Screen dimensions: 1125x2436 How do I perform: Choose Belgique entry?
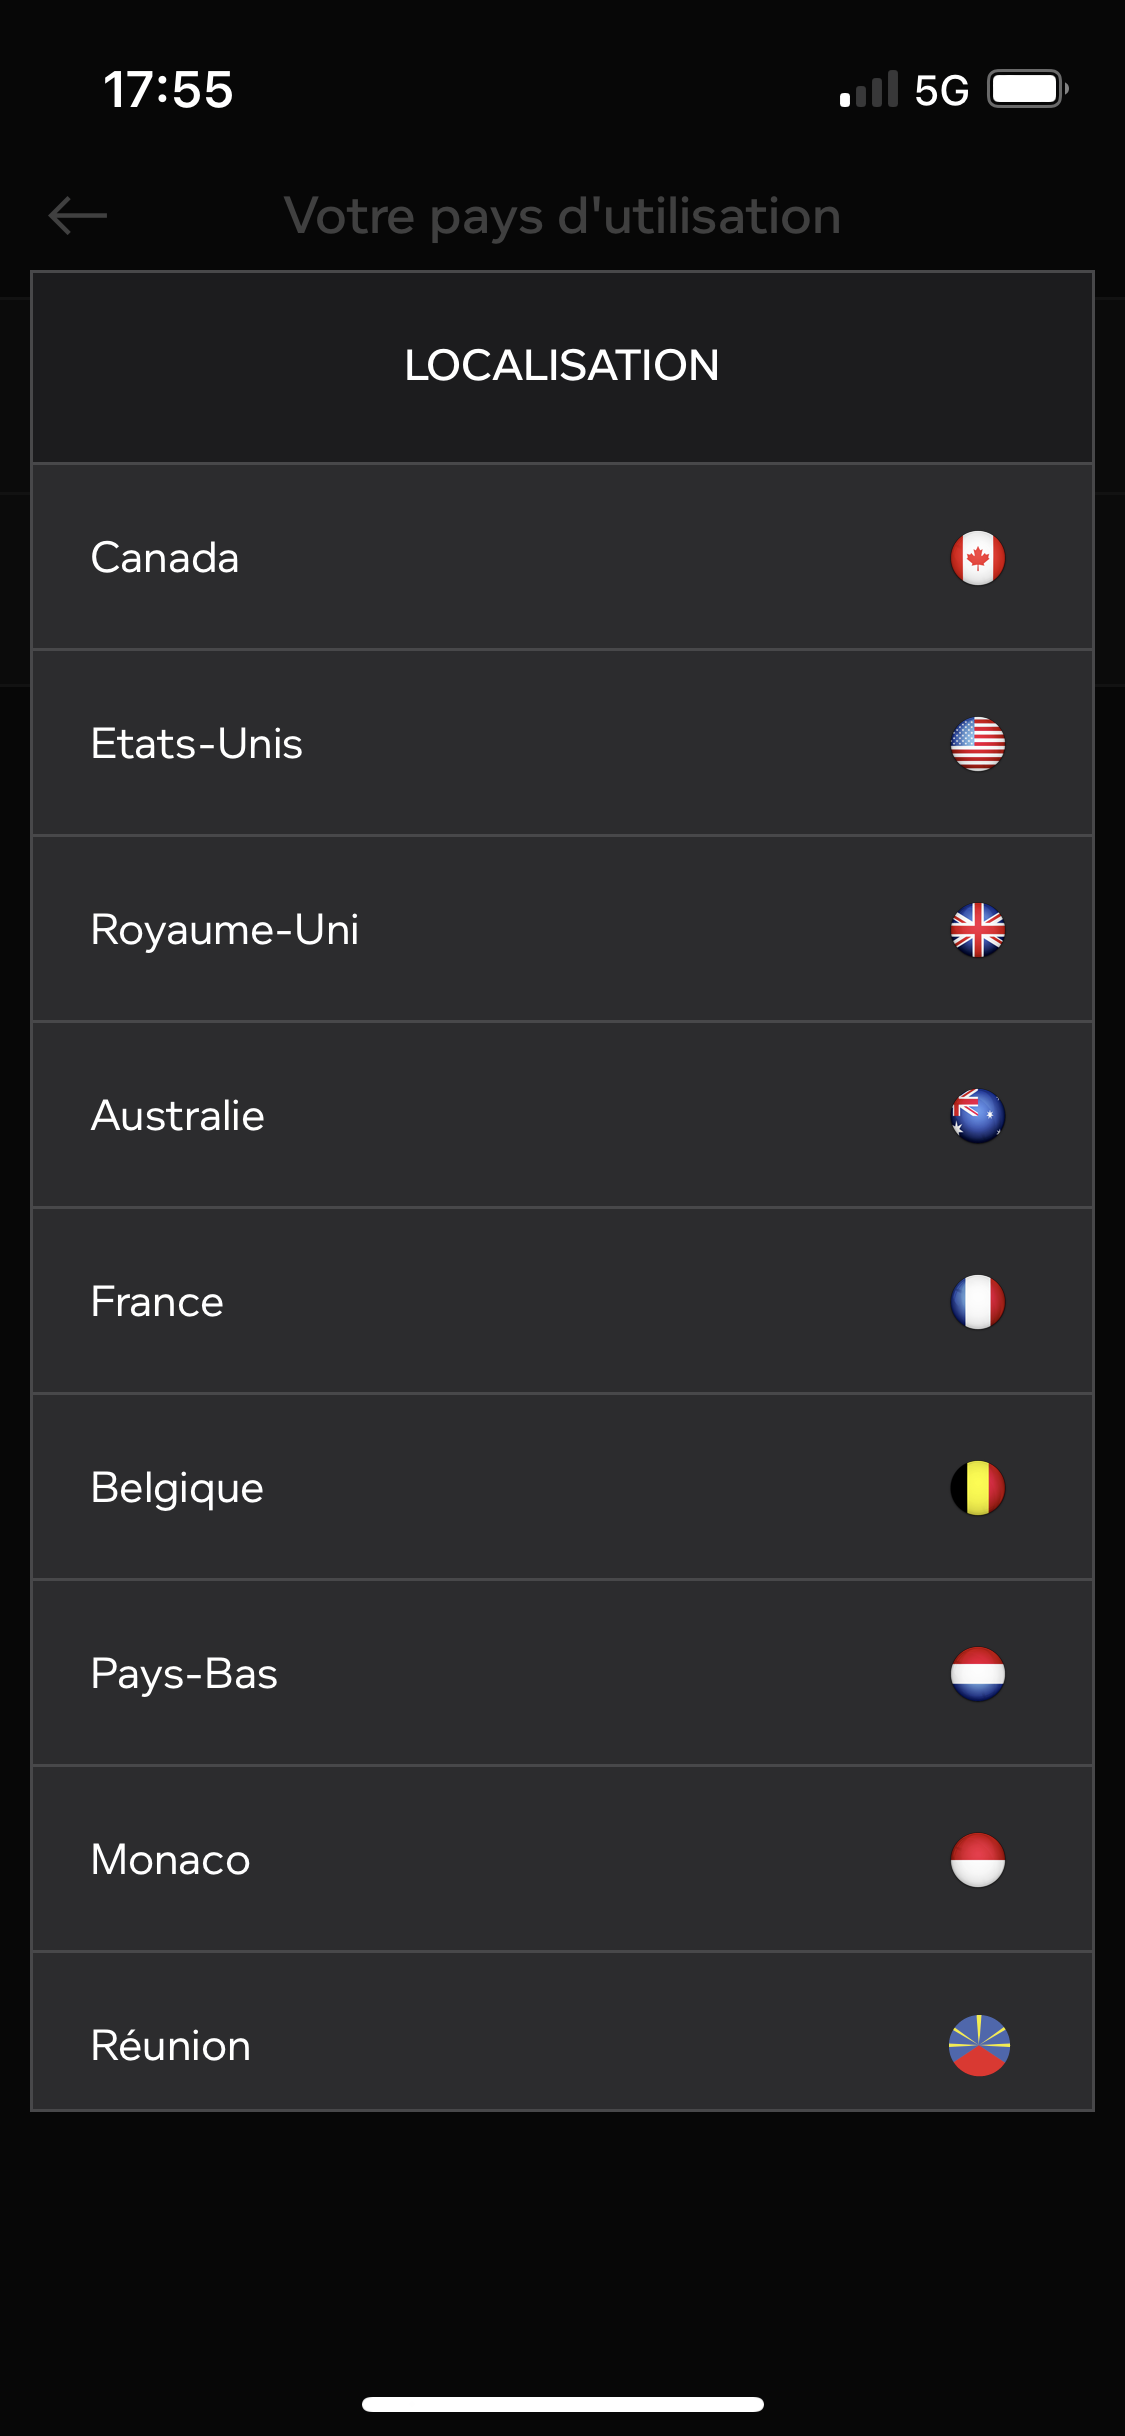point(562,1487)
